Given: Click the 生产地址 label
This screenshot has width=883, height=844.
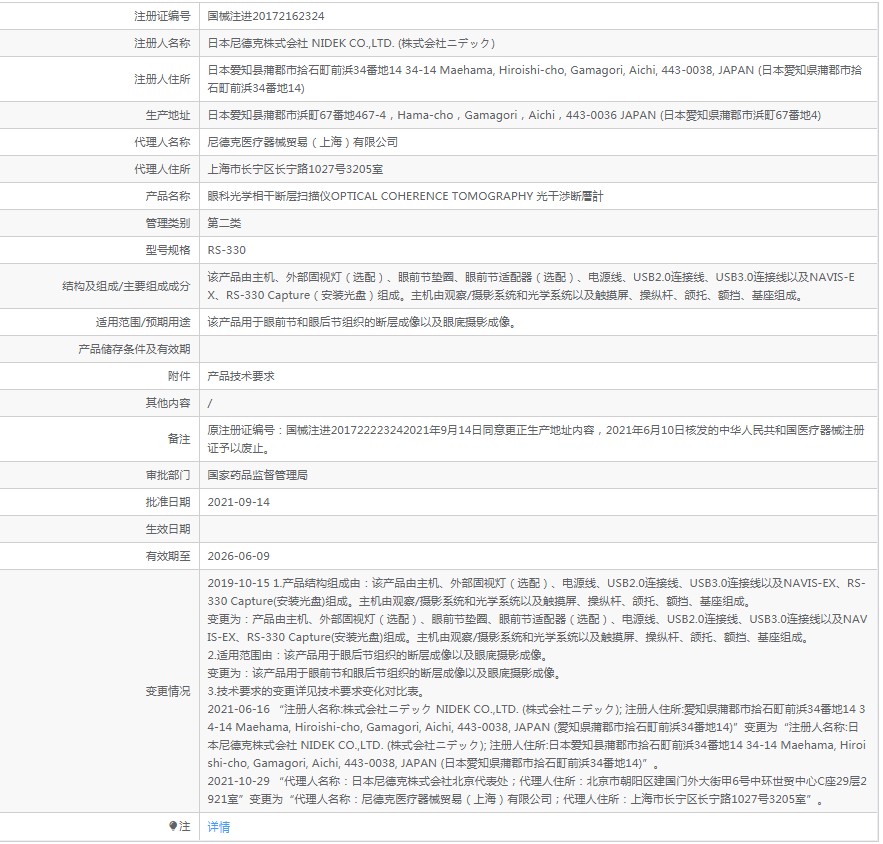Looking at the screenshot, I should click(168, 115).
